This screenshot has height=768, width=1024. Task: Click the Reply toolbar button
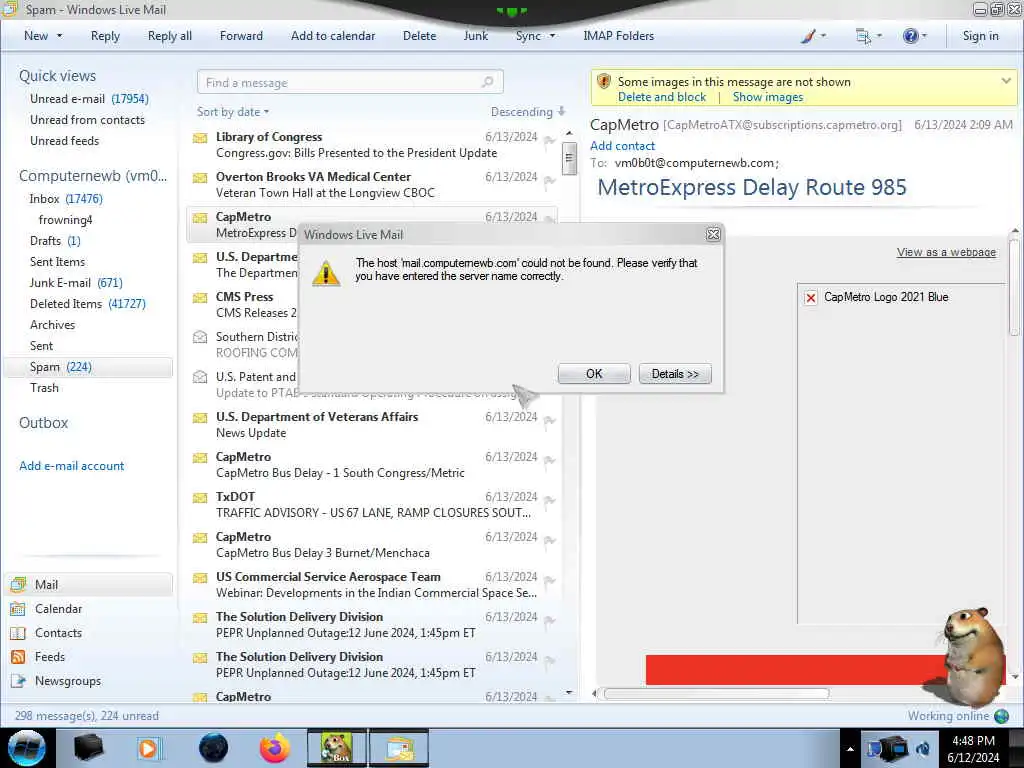point(105,36)
